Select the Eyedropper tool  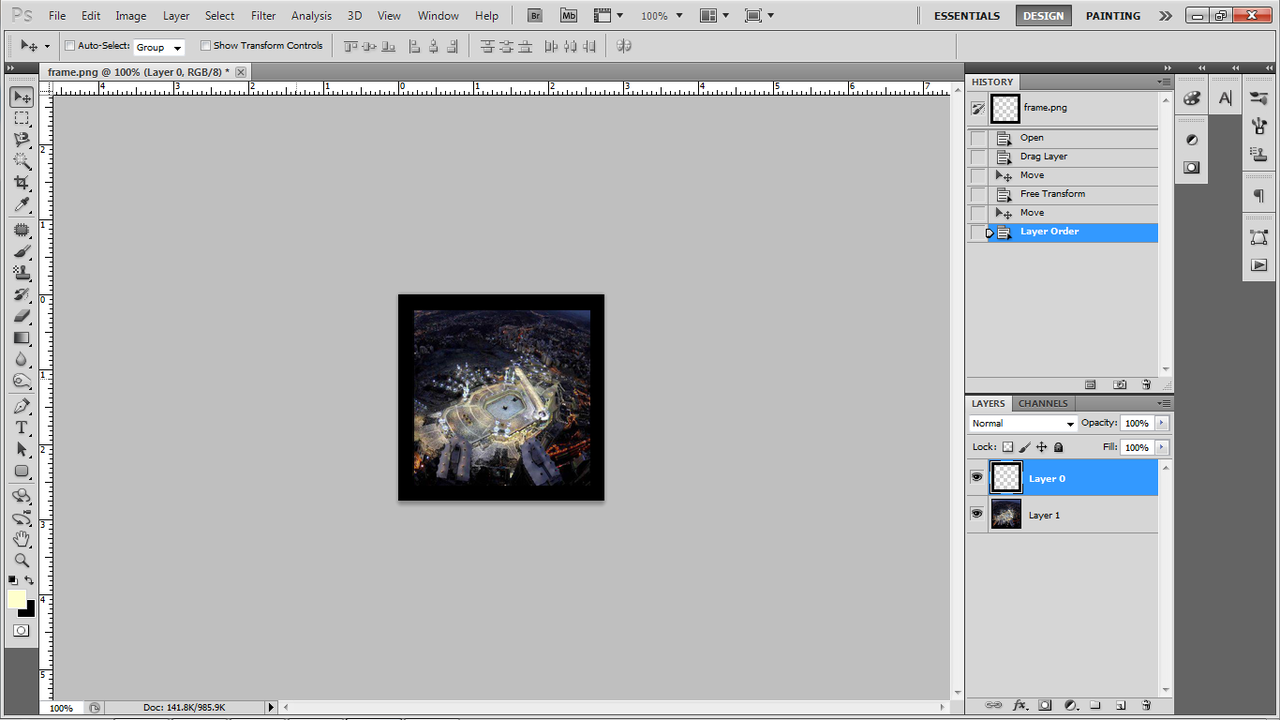[21, 205]
